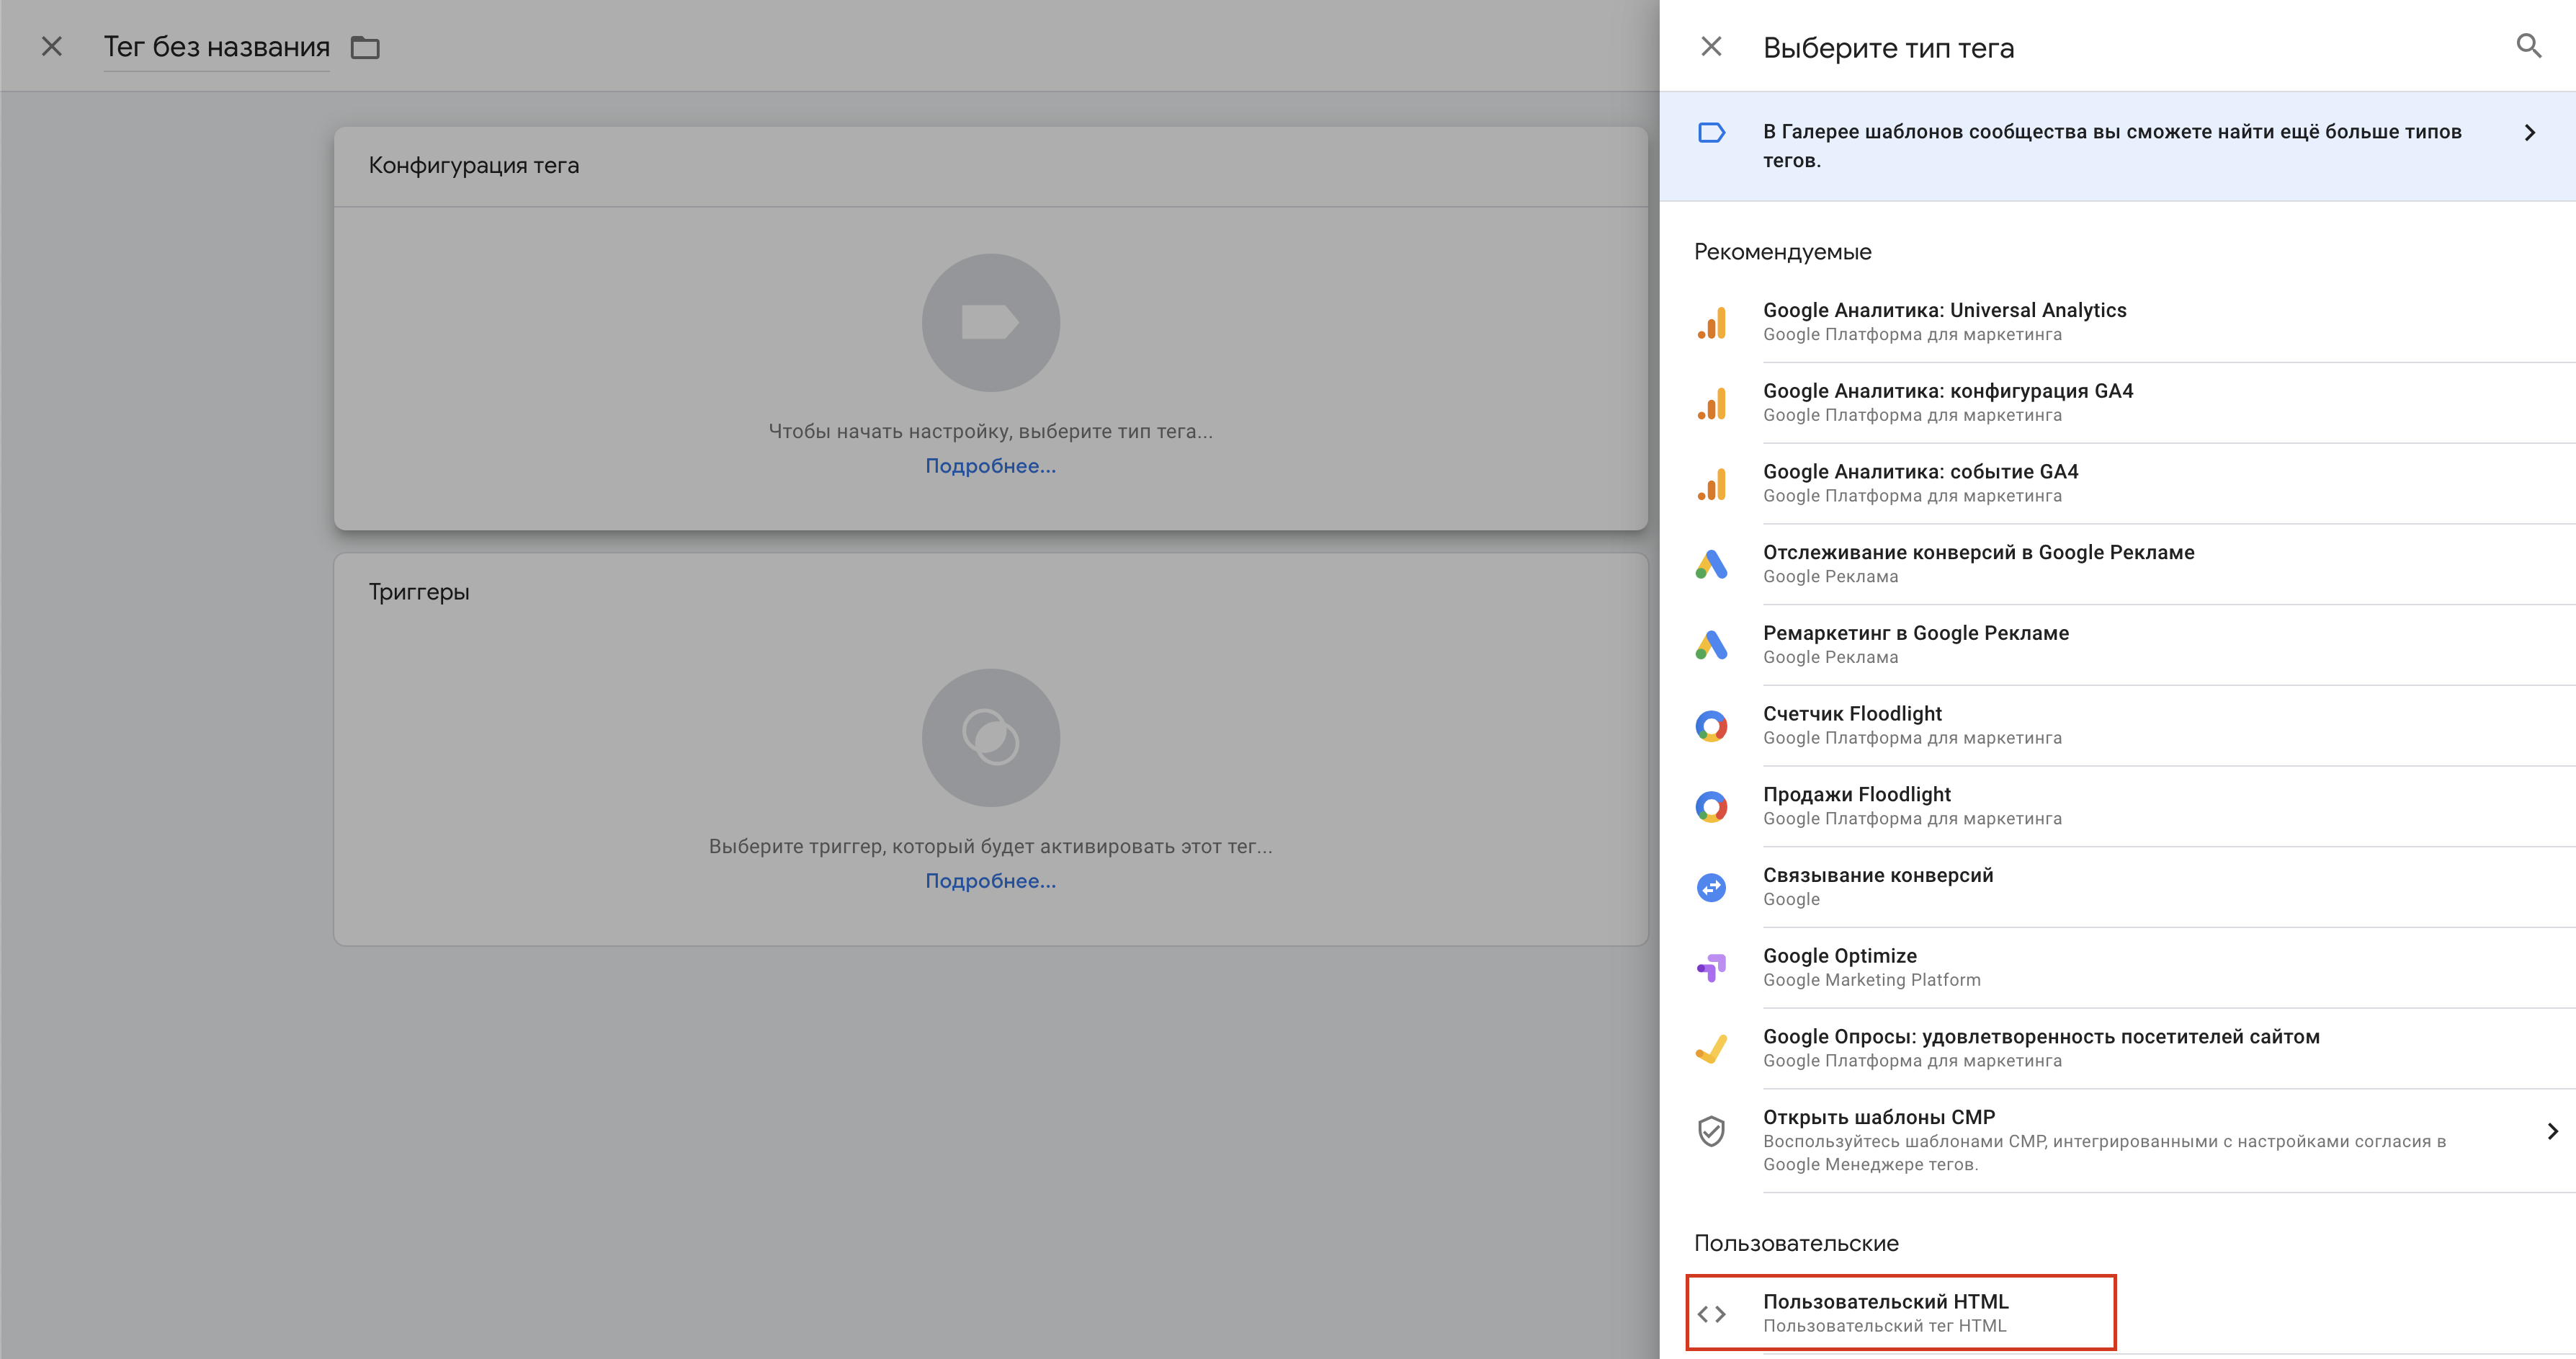
Task: Click the Google Ads conversion tracking icon
Action: point(1711,565)
